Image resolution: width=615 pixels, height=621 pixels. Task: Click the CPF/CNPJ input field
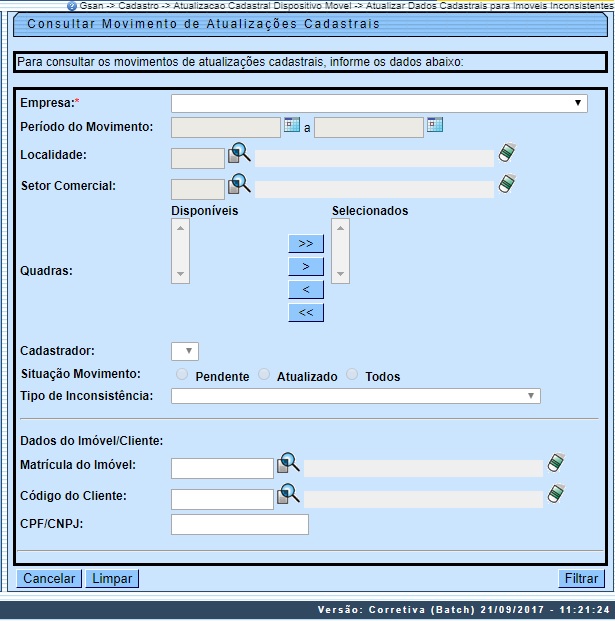point(240,524)
